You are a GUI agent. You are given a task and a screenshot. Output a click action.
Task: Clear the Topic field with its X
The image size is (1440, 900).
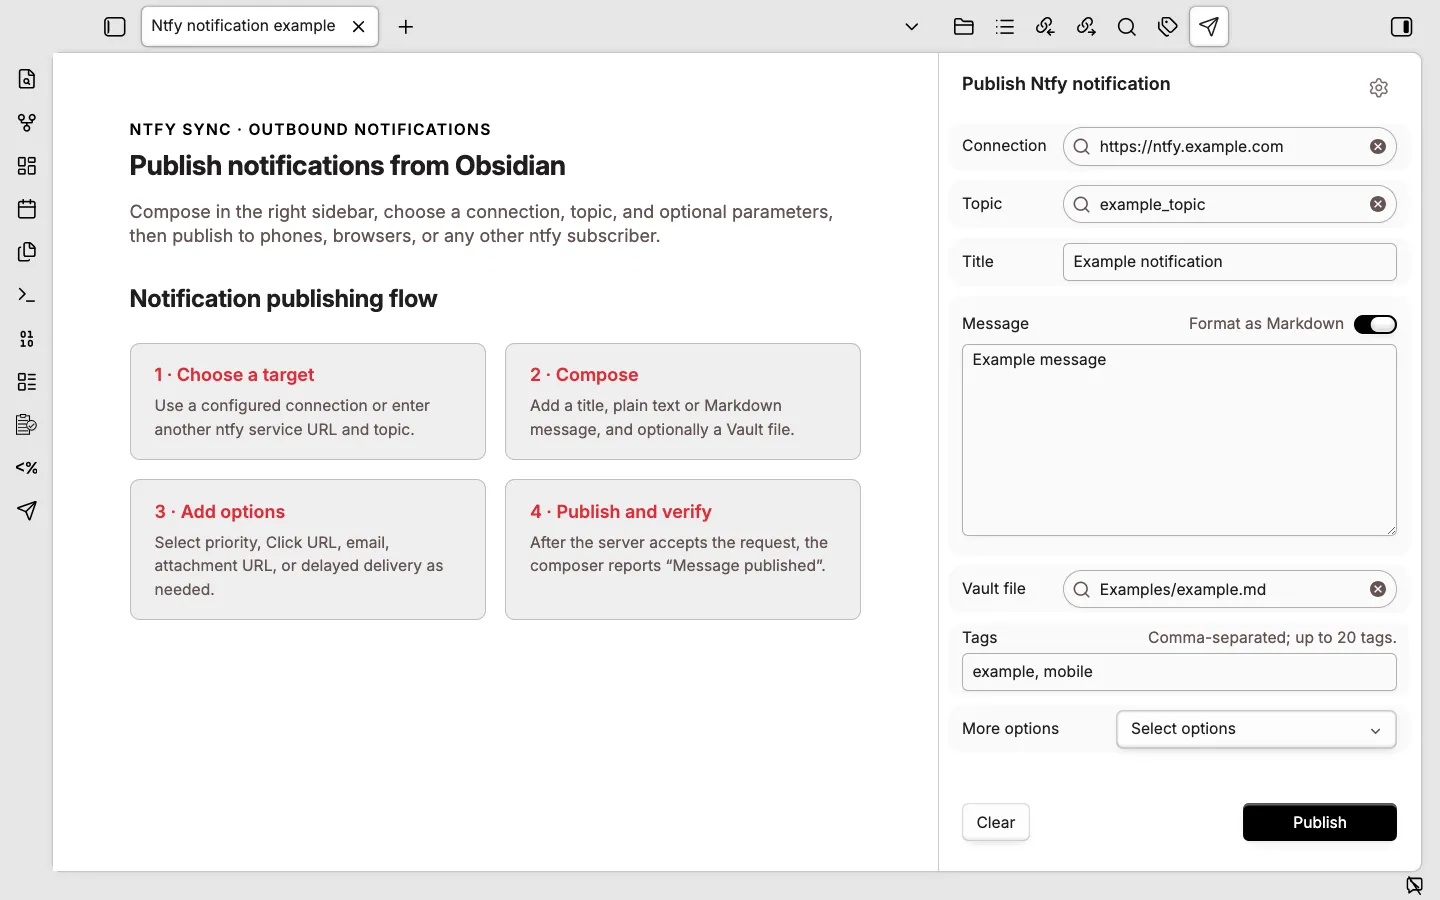(x=1379, y=205)
